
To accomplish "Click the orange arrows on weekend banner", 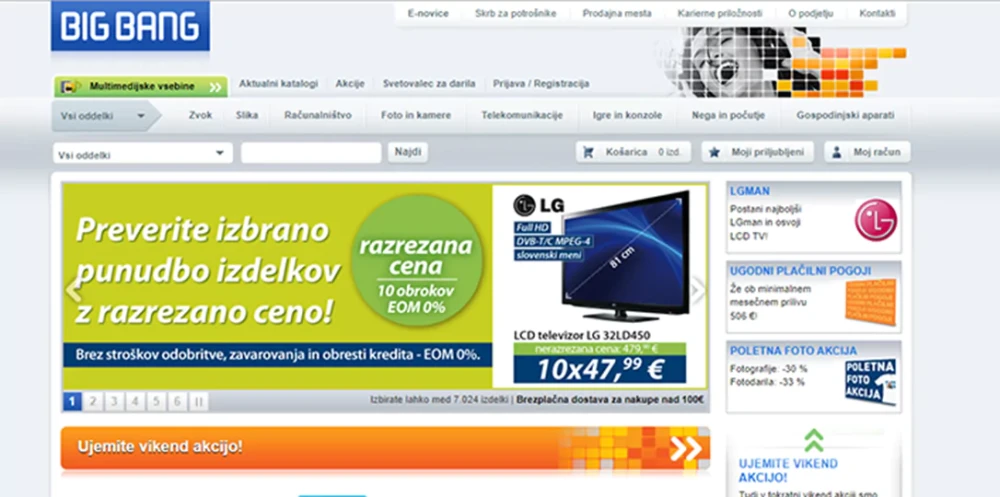I will pos(685,448).
